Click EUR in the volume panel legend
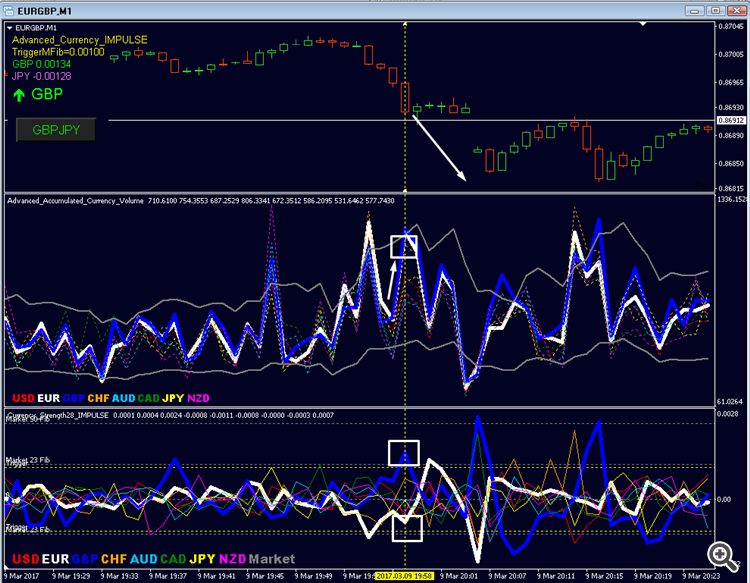Image resolution: width=750 pixels, height=583 pixels. pos(48,398)
